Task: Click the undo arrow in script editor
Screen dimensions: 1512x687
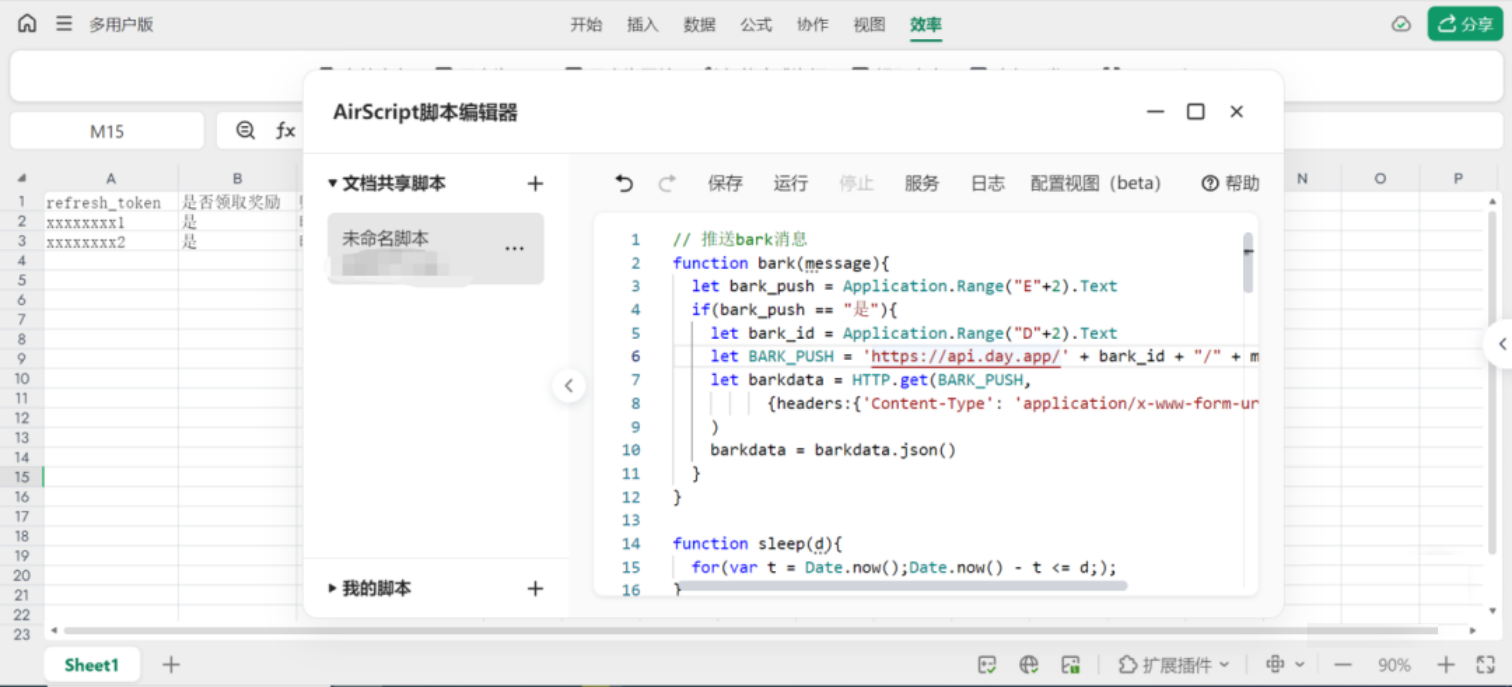Action: coord(624,183)
